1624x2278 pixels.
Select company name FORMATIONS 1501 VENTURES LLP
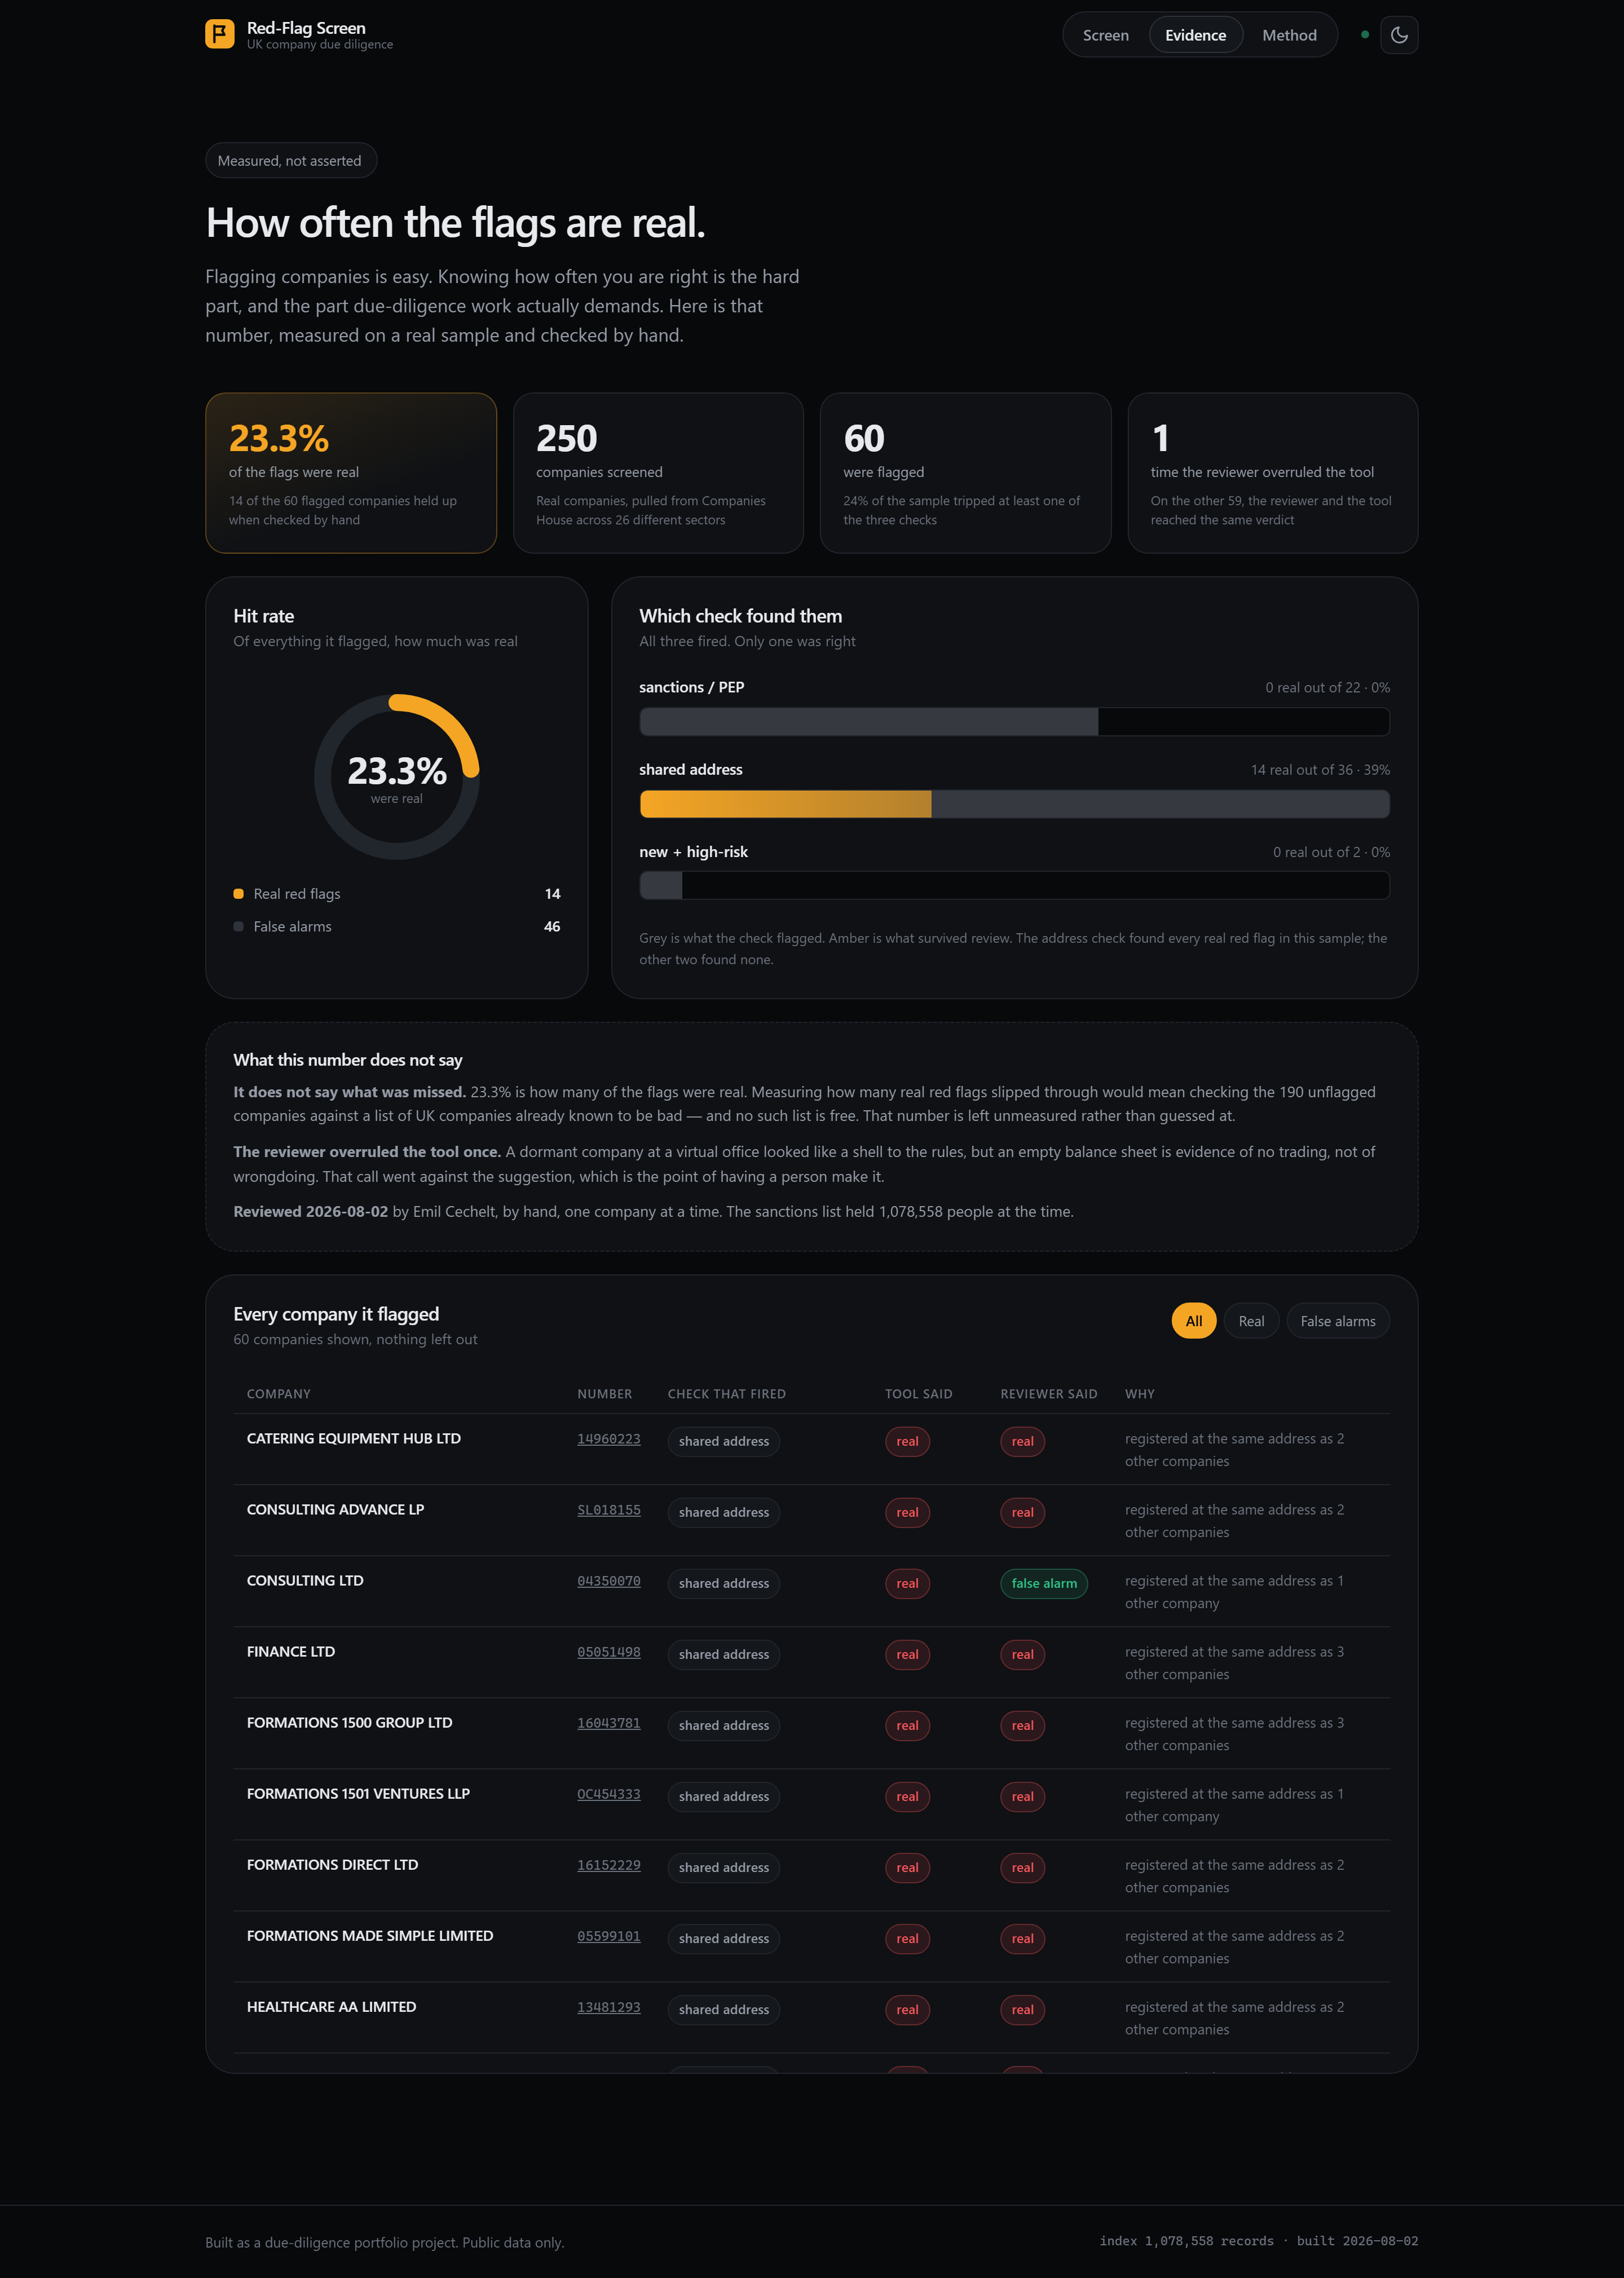[x=358, y=1794]
